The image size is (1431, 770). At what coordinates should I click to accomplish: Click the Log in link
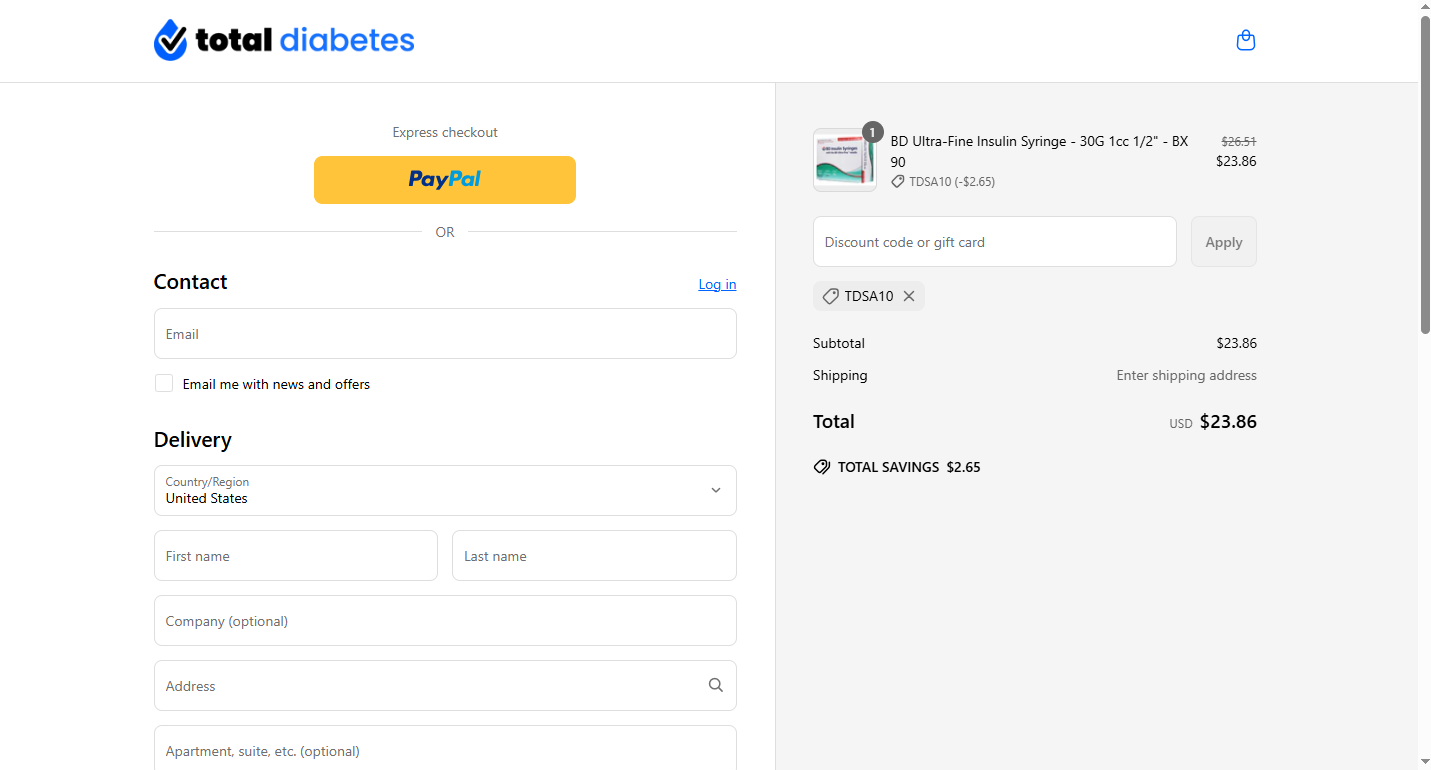pyautogui.click(x=717, y=285)
